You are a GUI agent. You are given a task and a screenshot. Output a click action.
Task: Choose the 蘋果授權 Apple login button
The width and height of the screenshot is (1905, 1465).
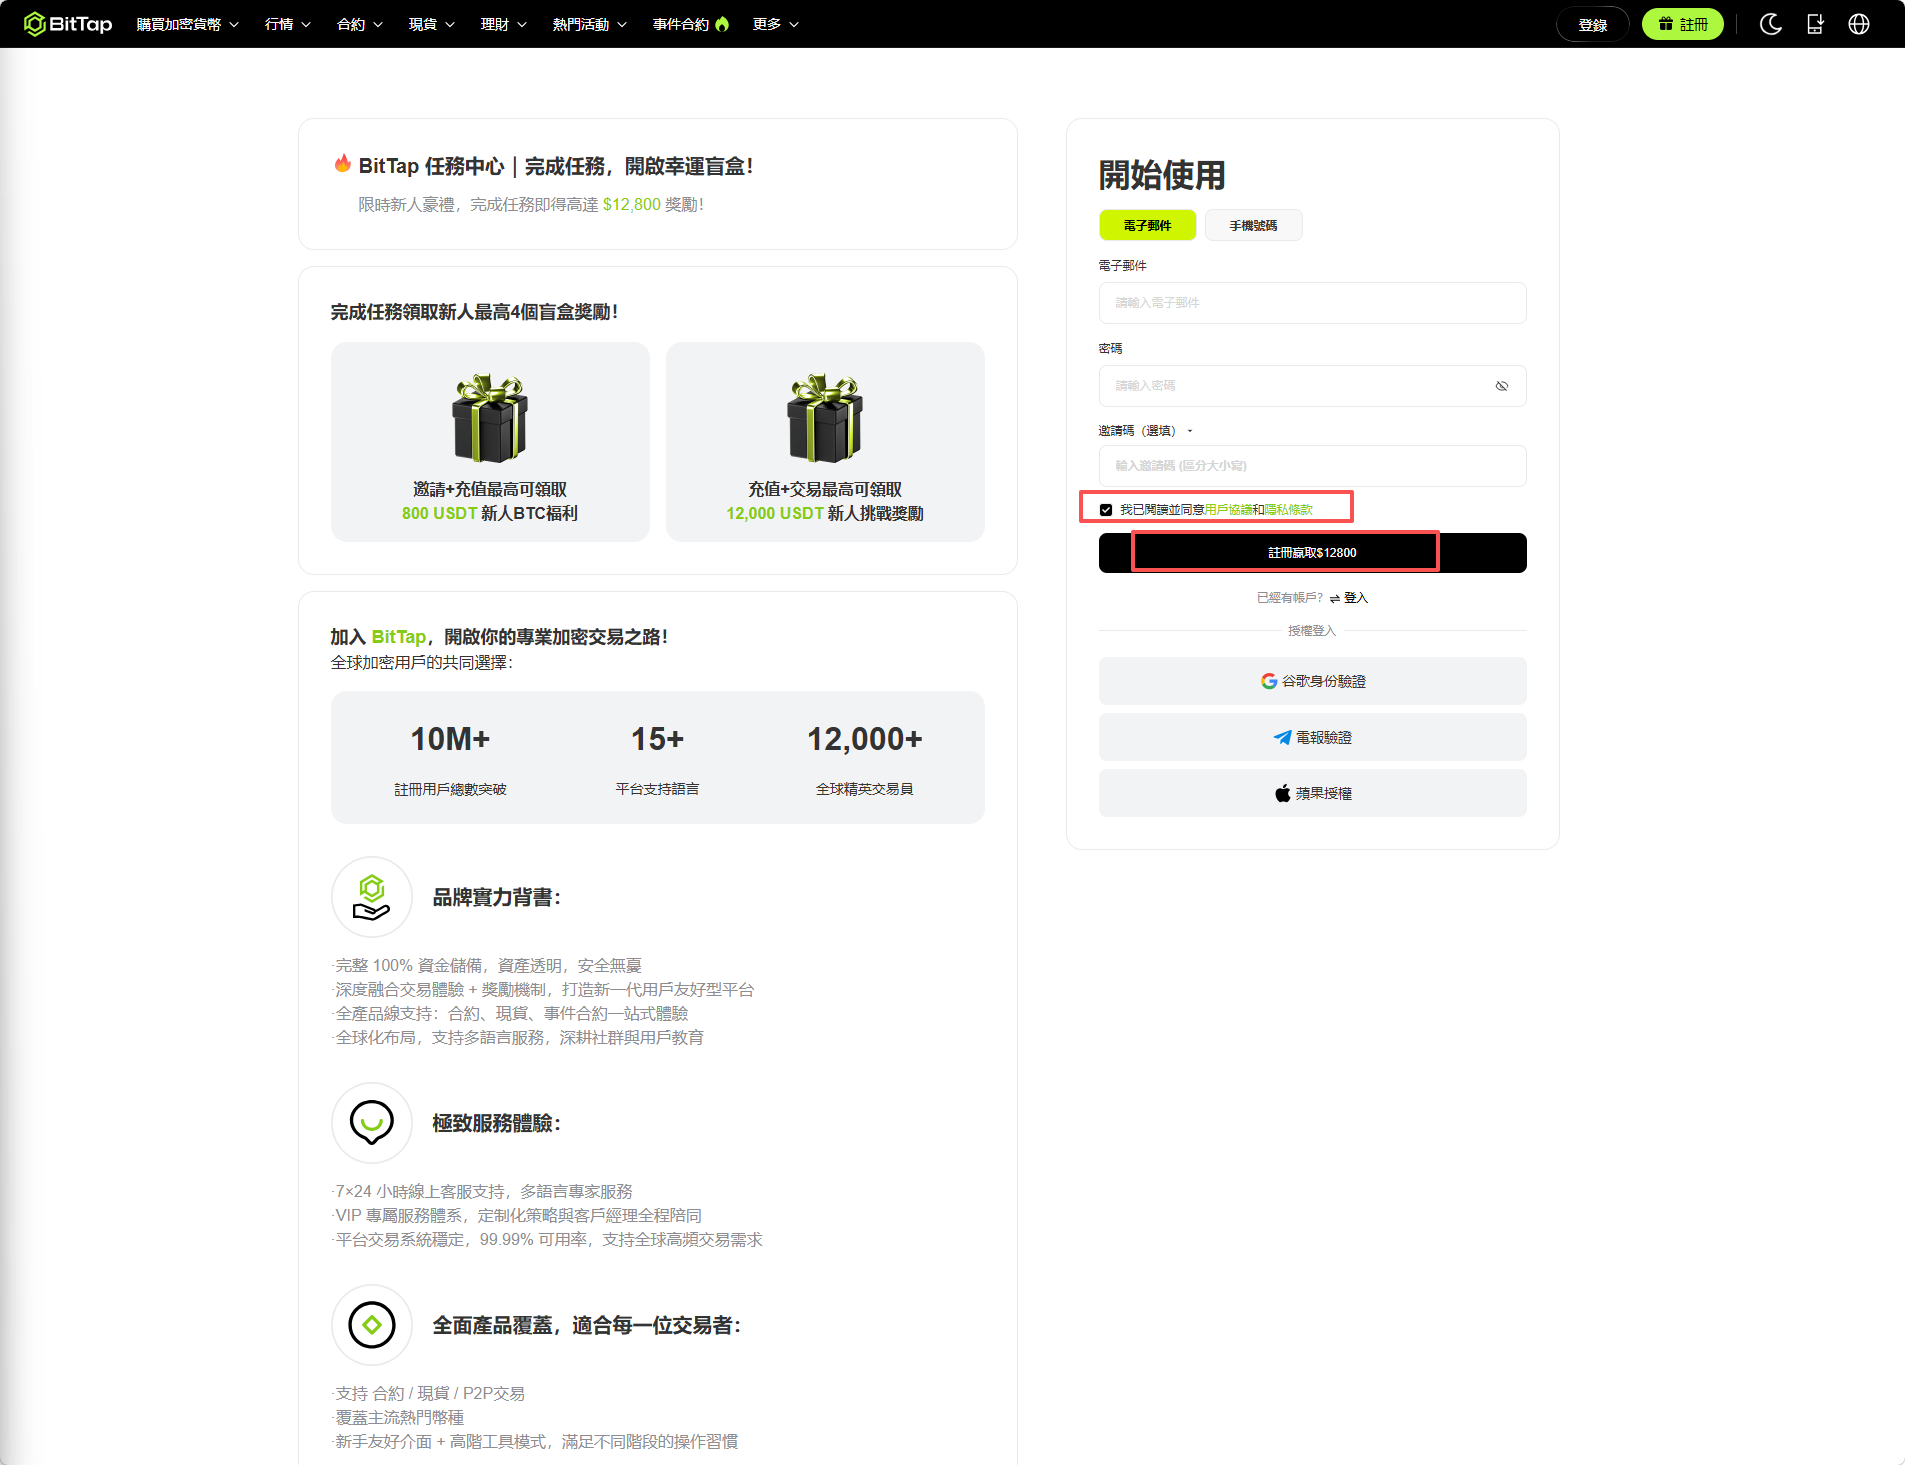(1312, 793)
